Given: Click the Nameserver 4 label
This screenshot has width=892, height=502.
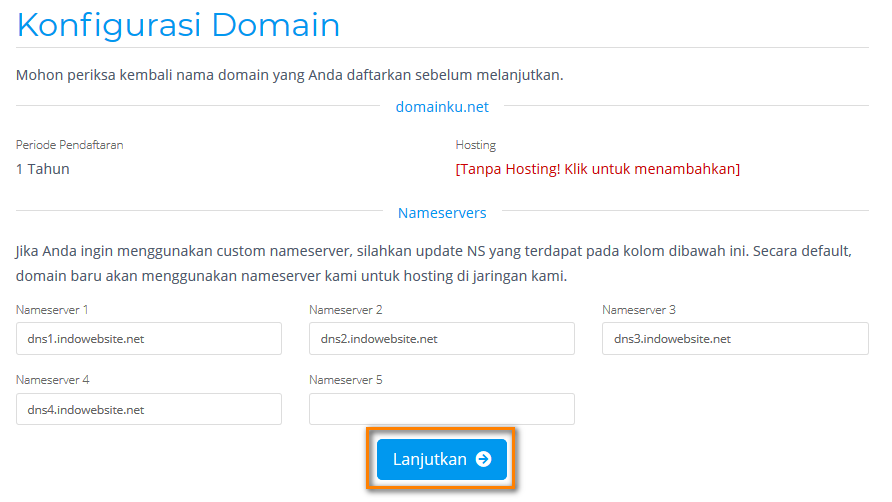Looking at the screenshot, I should (53, 380).
